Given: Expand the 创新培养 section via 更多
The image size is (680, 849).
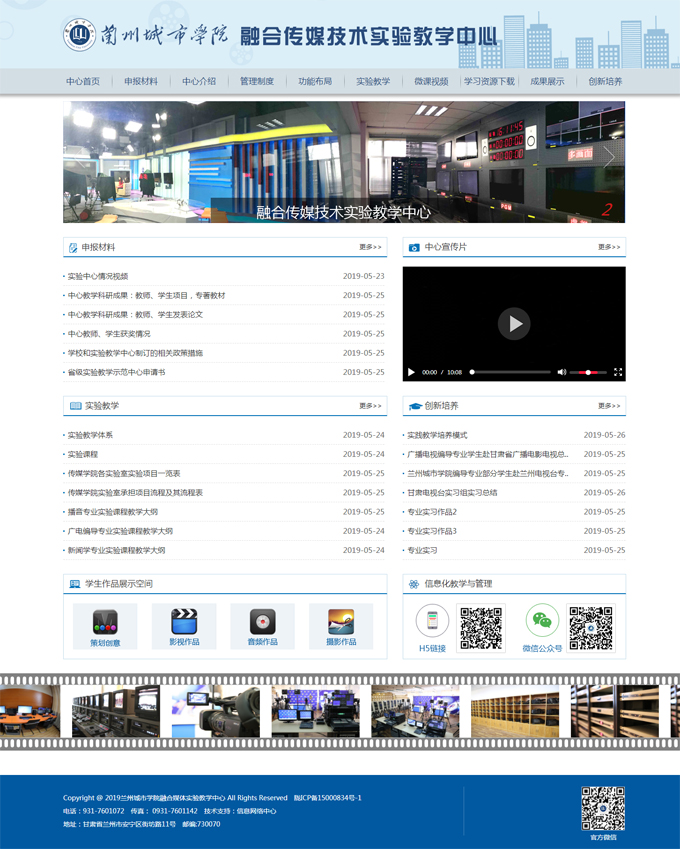Looking at the screenshot, I should tap(609, 406).
